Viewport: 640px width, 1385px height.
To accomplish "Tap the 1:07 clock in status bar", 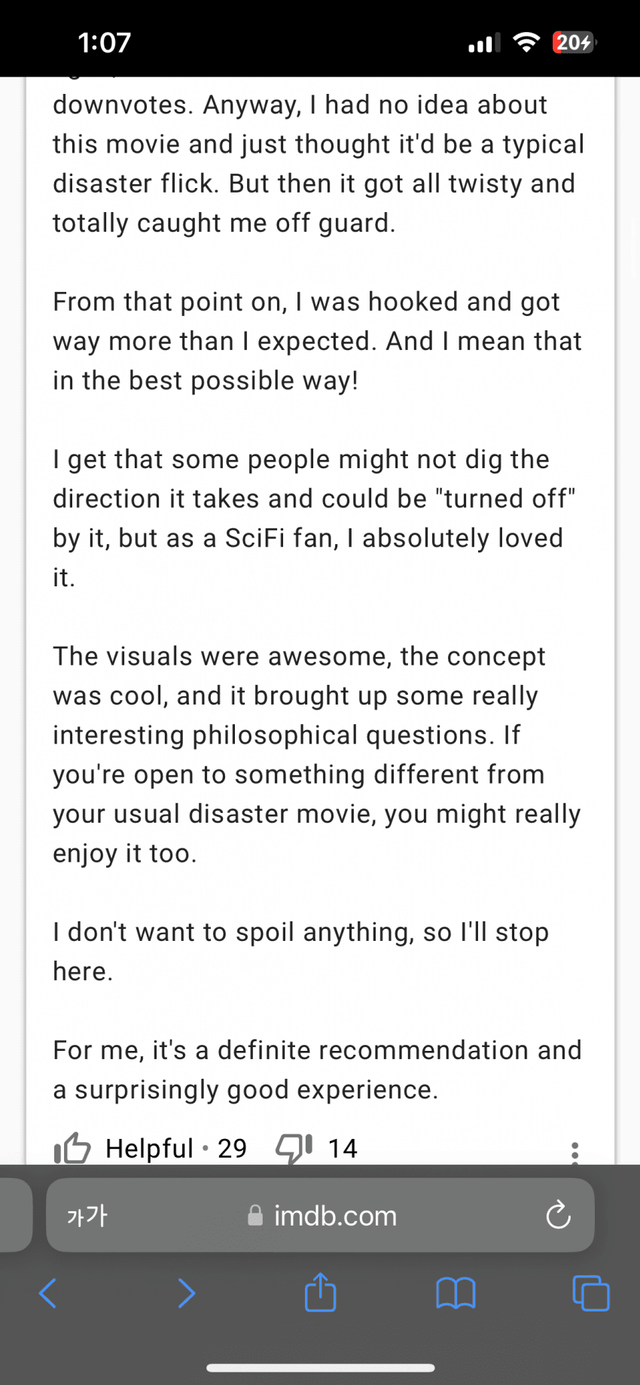I will pyautogui.click(x=104, y=42).
